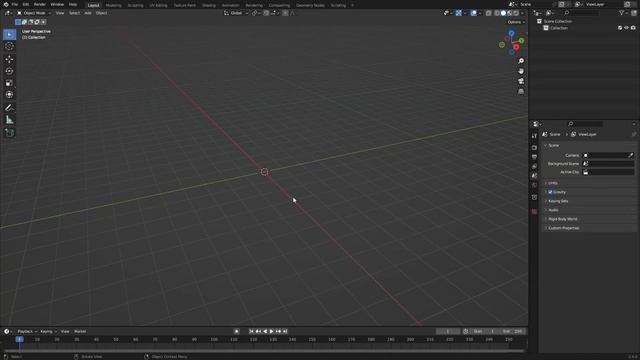Expand the Units panel
Screen dimensions: 640x360
[x=590, y=183]
